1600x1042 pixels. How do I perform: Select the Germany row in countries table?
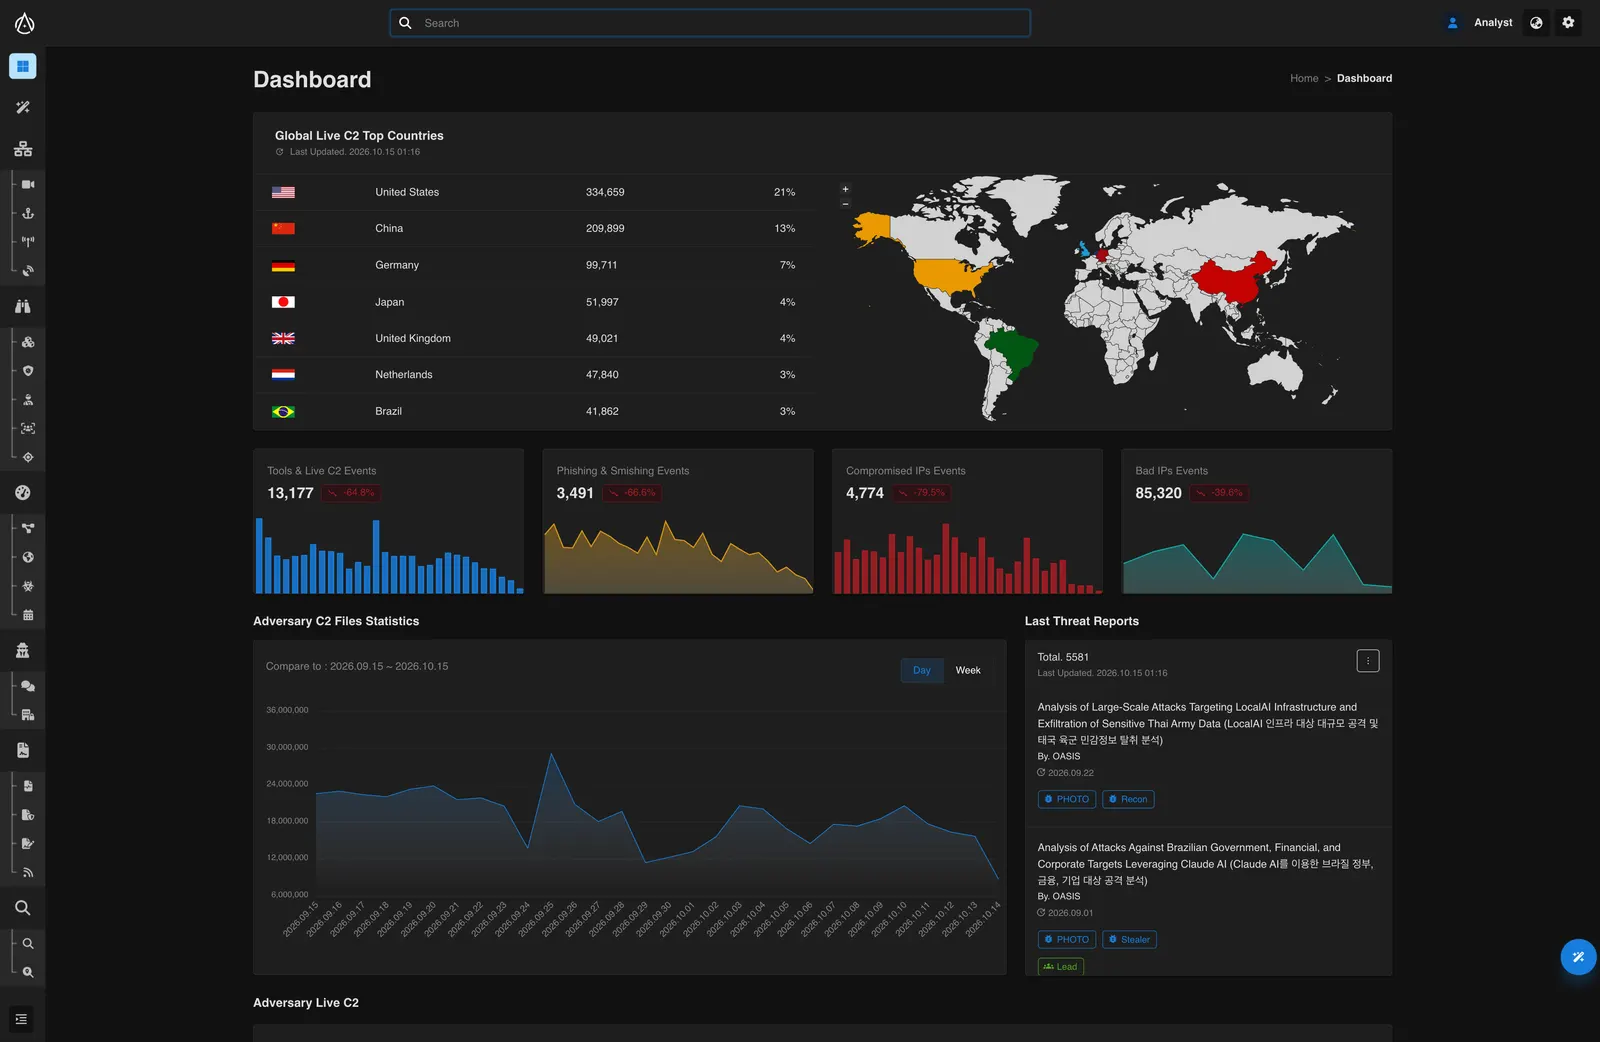click(534, 265)
